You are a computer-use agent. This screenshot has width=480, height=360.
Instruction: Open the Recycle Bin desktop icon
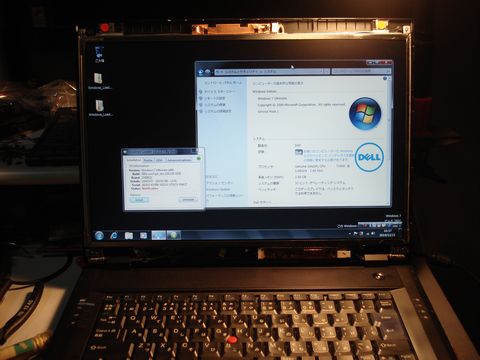[x=99, y=54]
